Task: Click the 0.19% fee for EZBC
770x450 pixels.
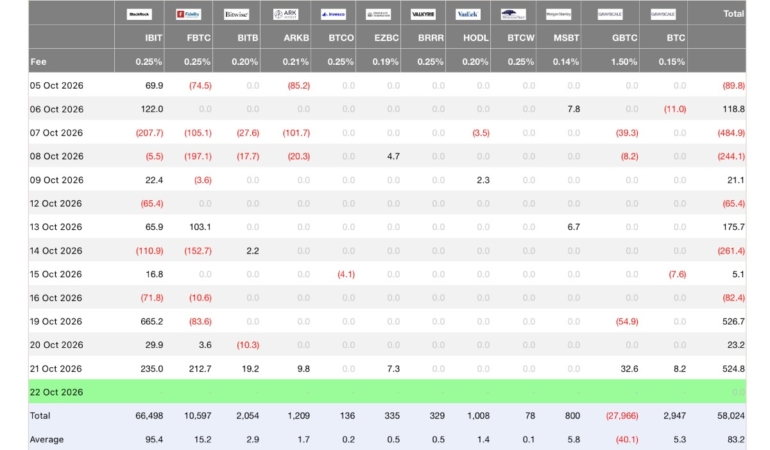Action: [x=385, y=62]
